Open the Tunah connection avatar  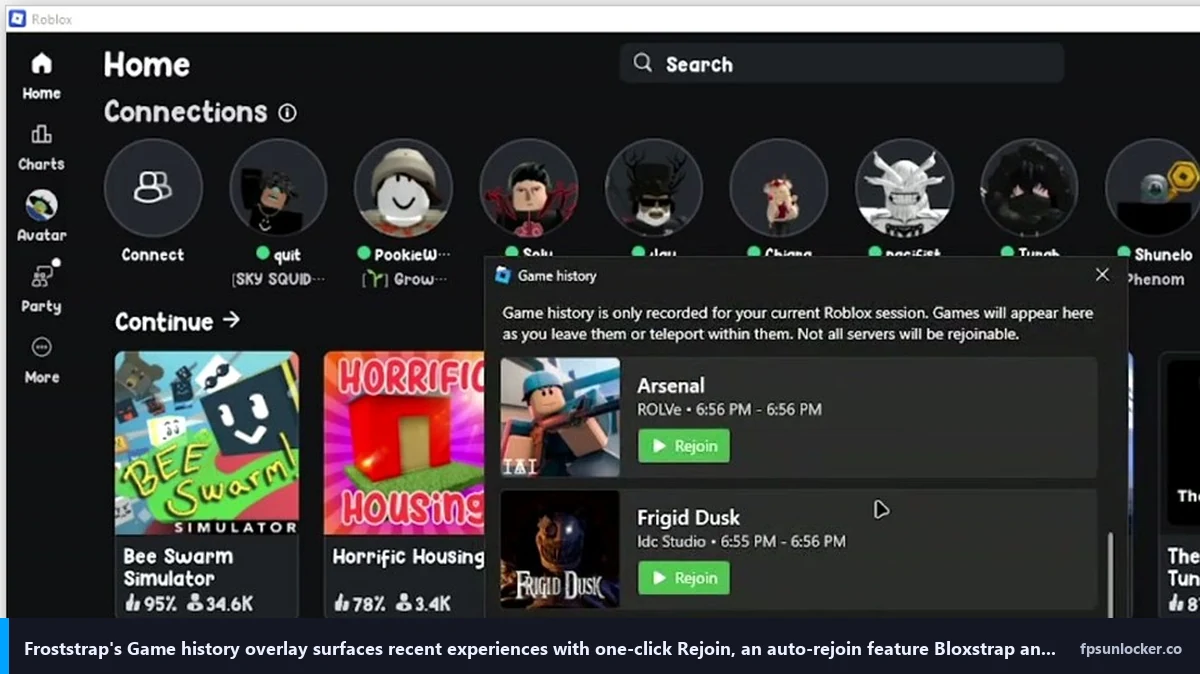(x=1029, y=187)
